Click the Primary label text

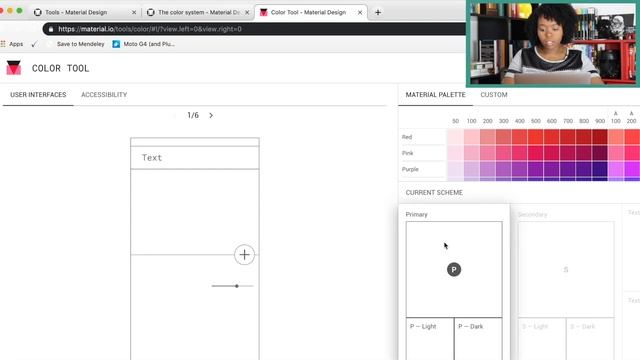(x=416, y=214)
